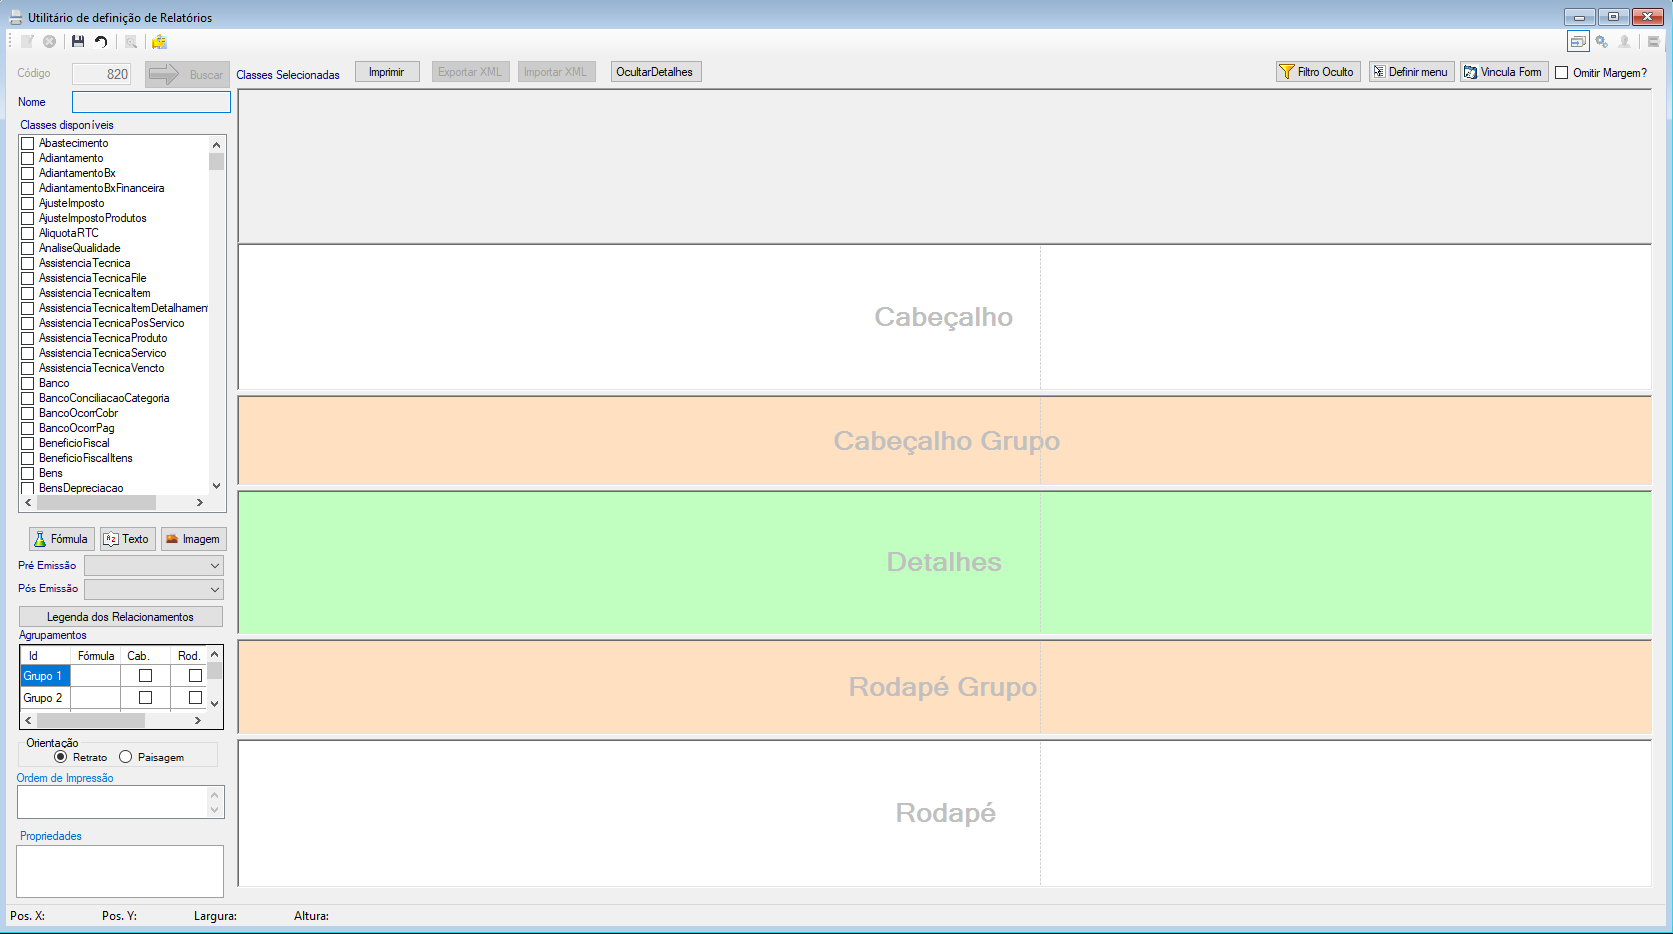Open Vincula Form

(1504, 72)
